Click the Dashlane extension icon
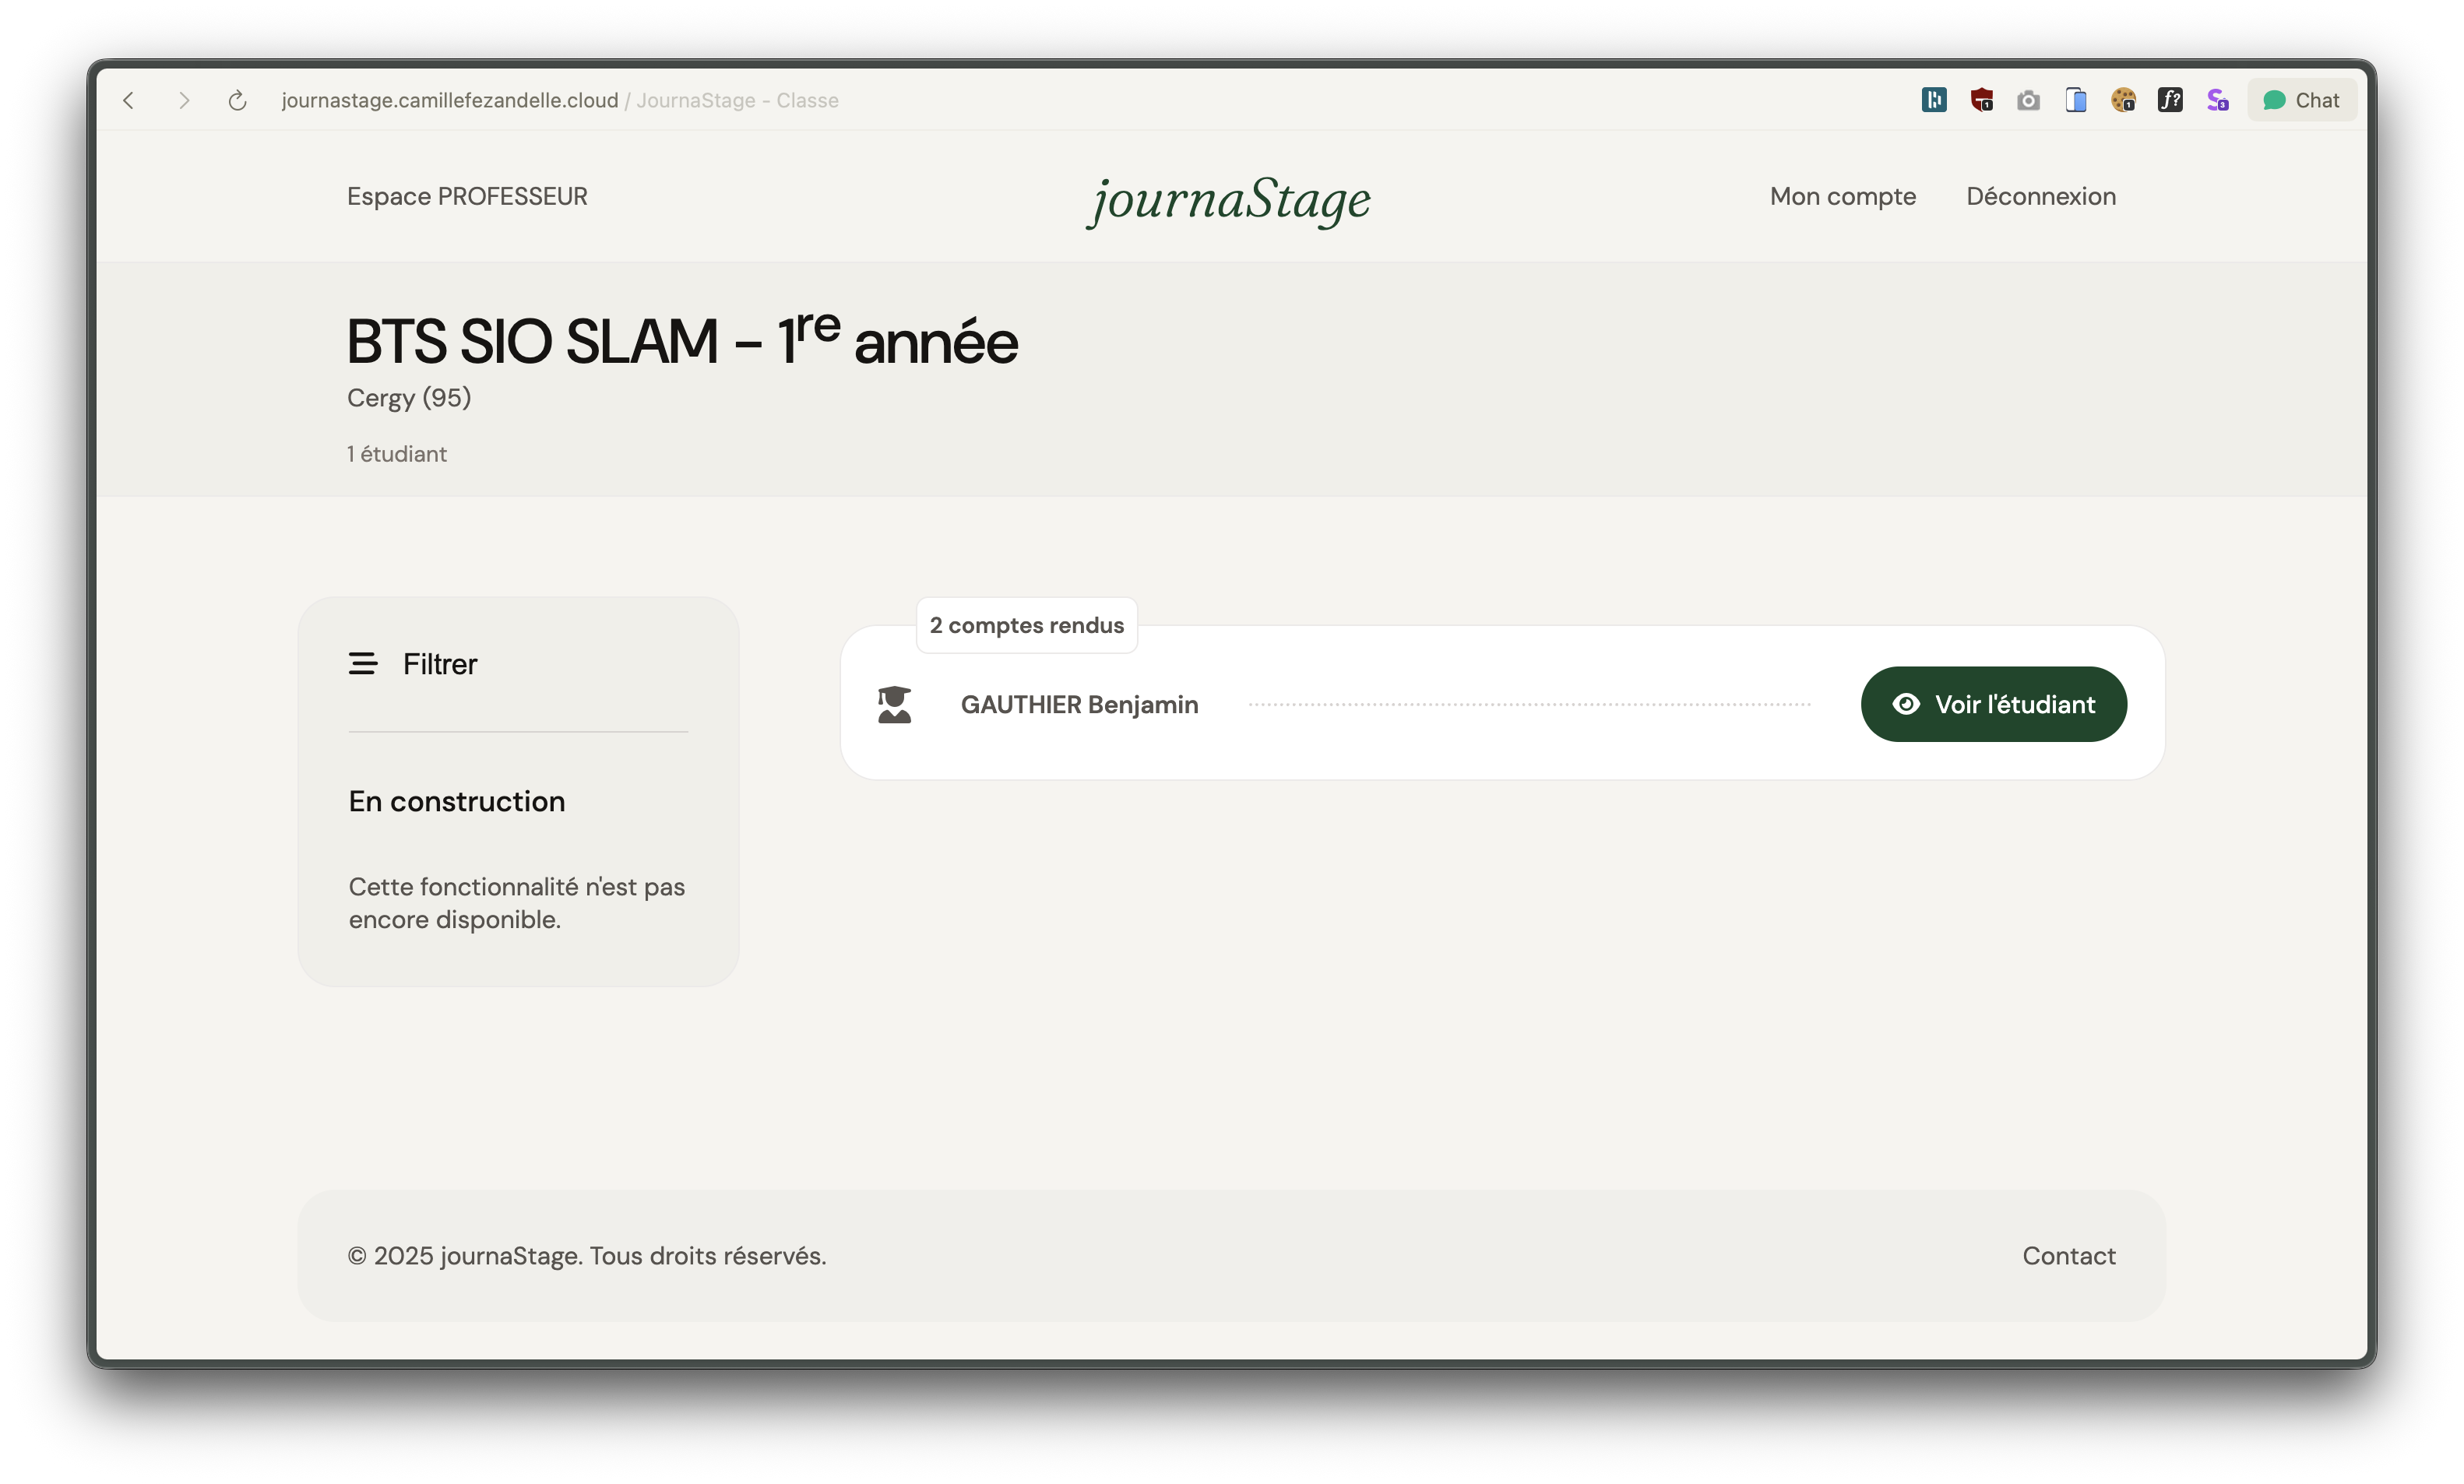2464x1484 pixels. [1933, 100]
